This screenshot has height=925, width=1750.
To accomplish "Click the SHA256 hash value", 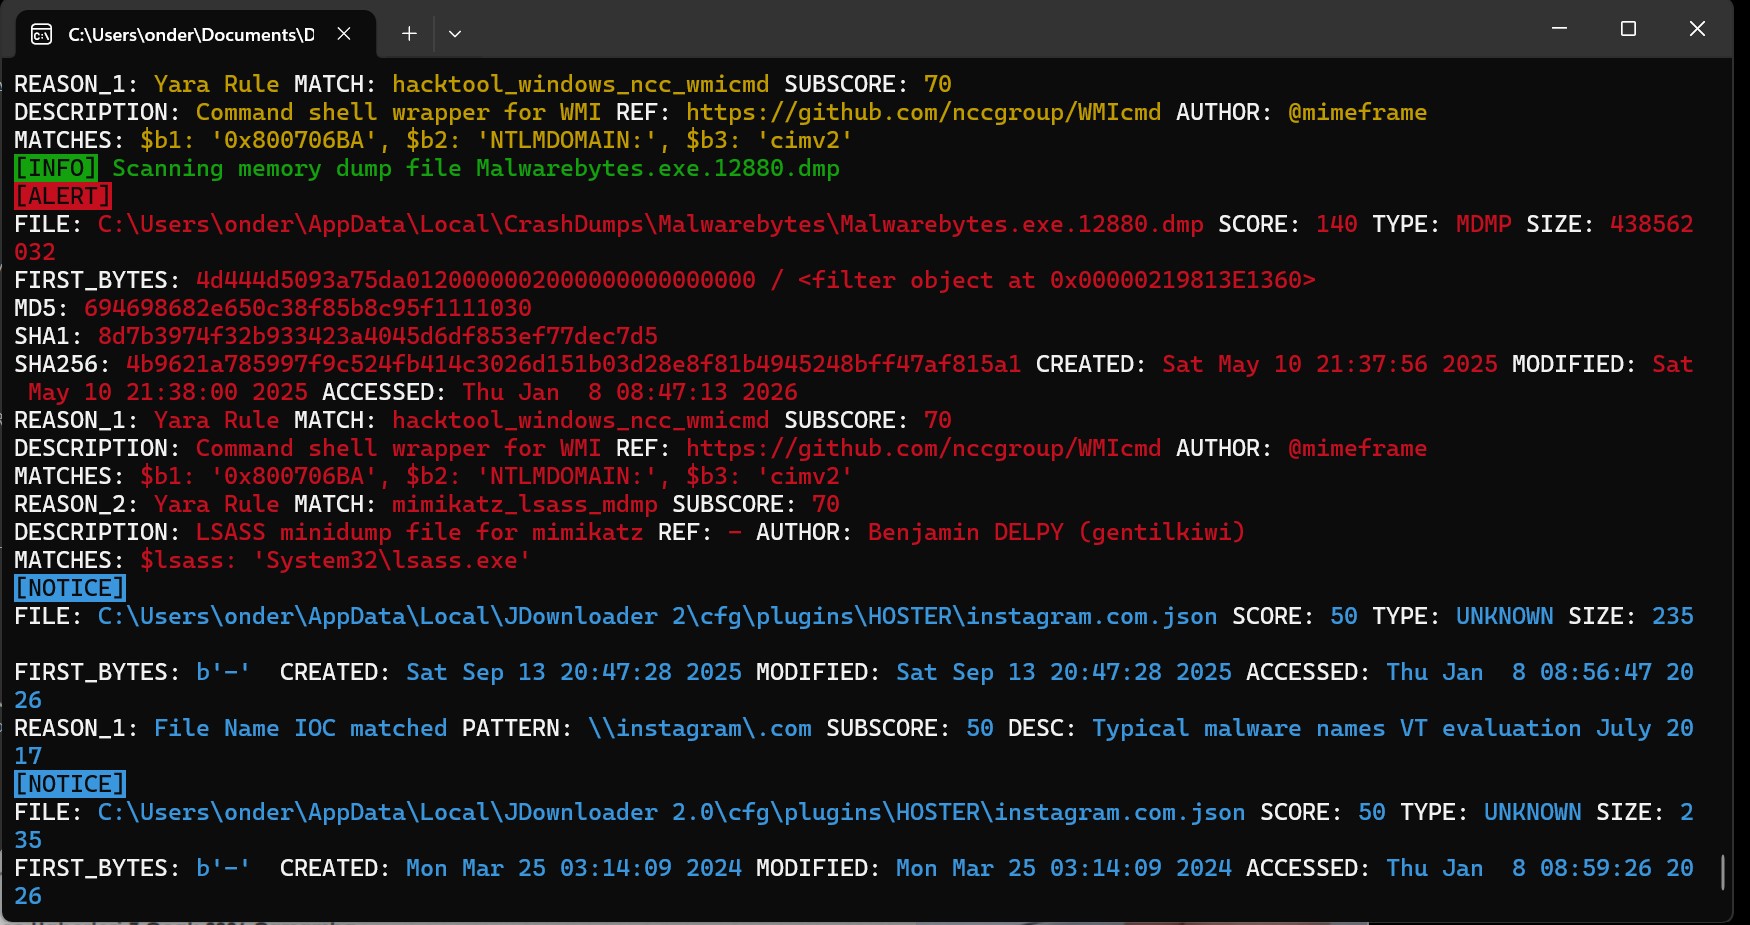I will pyautogui.click(x=573, y=364).
